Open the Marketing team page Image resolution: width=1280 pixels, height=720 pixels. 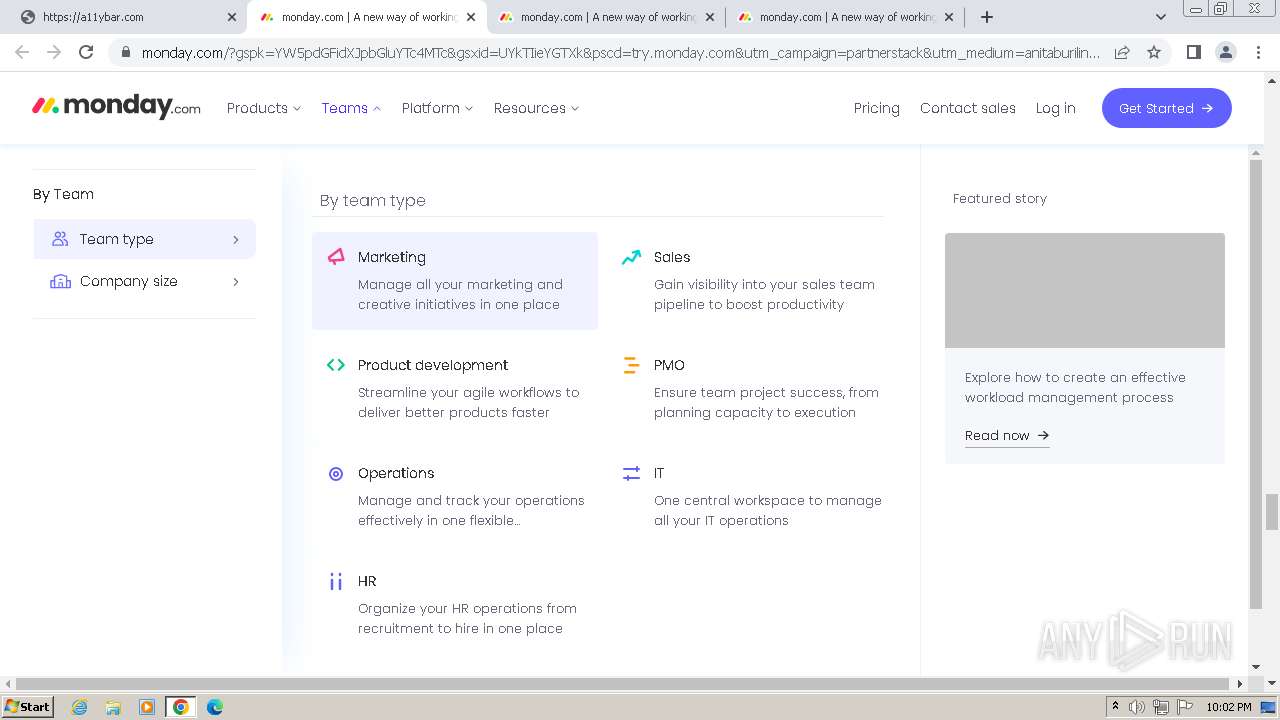(455, 281)
